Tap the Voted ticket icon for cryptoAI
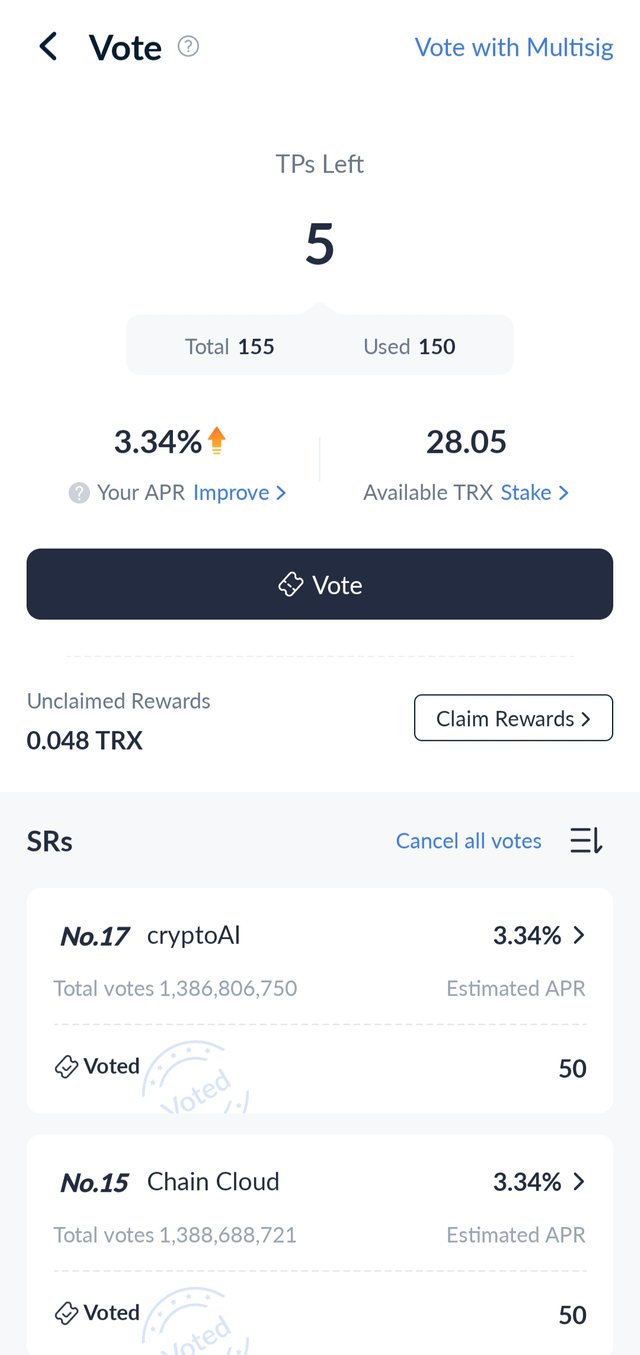The width and height of the screenshot is (640, 1355). [x=66, y=1067]
